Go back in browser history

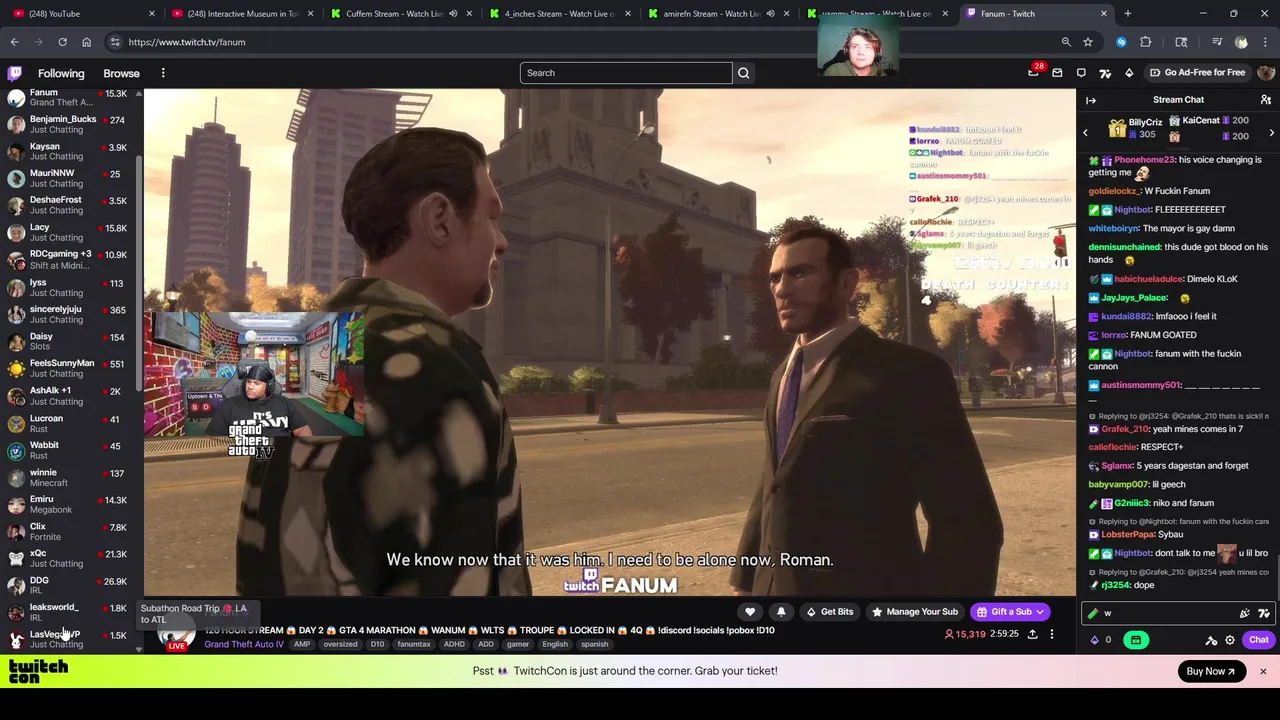pyautogui.click(x=14, y=42)
